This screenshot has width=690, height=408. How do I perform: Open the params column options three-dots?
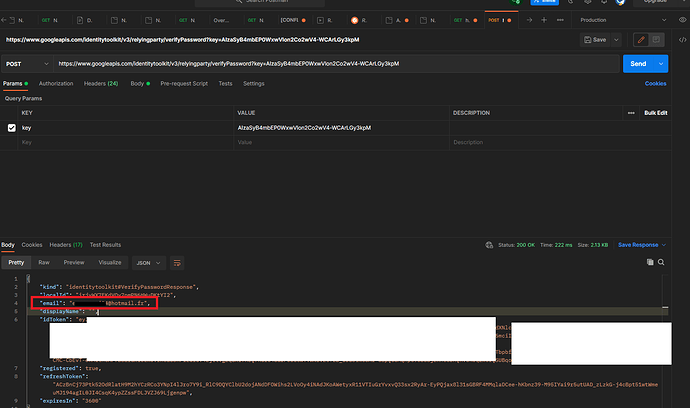[631, 113]
